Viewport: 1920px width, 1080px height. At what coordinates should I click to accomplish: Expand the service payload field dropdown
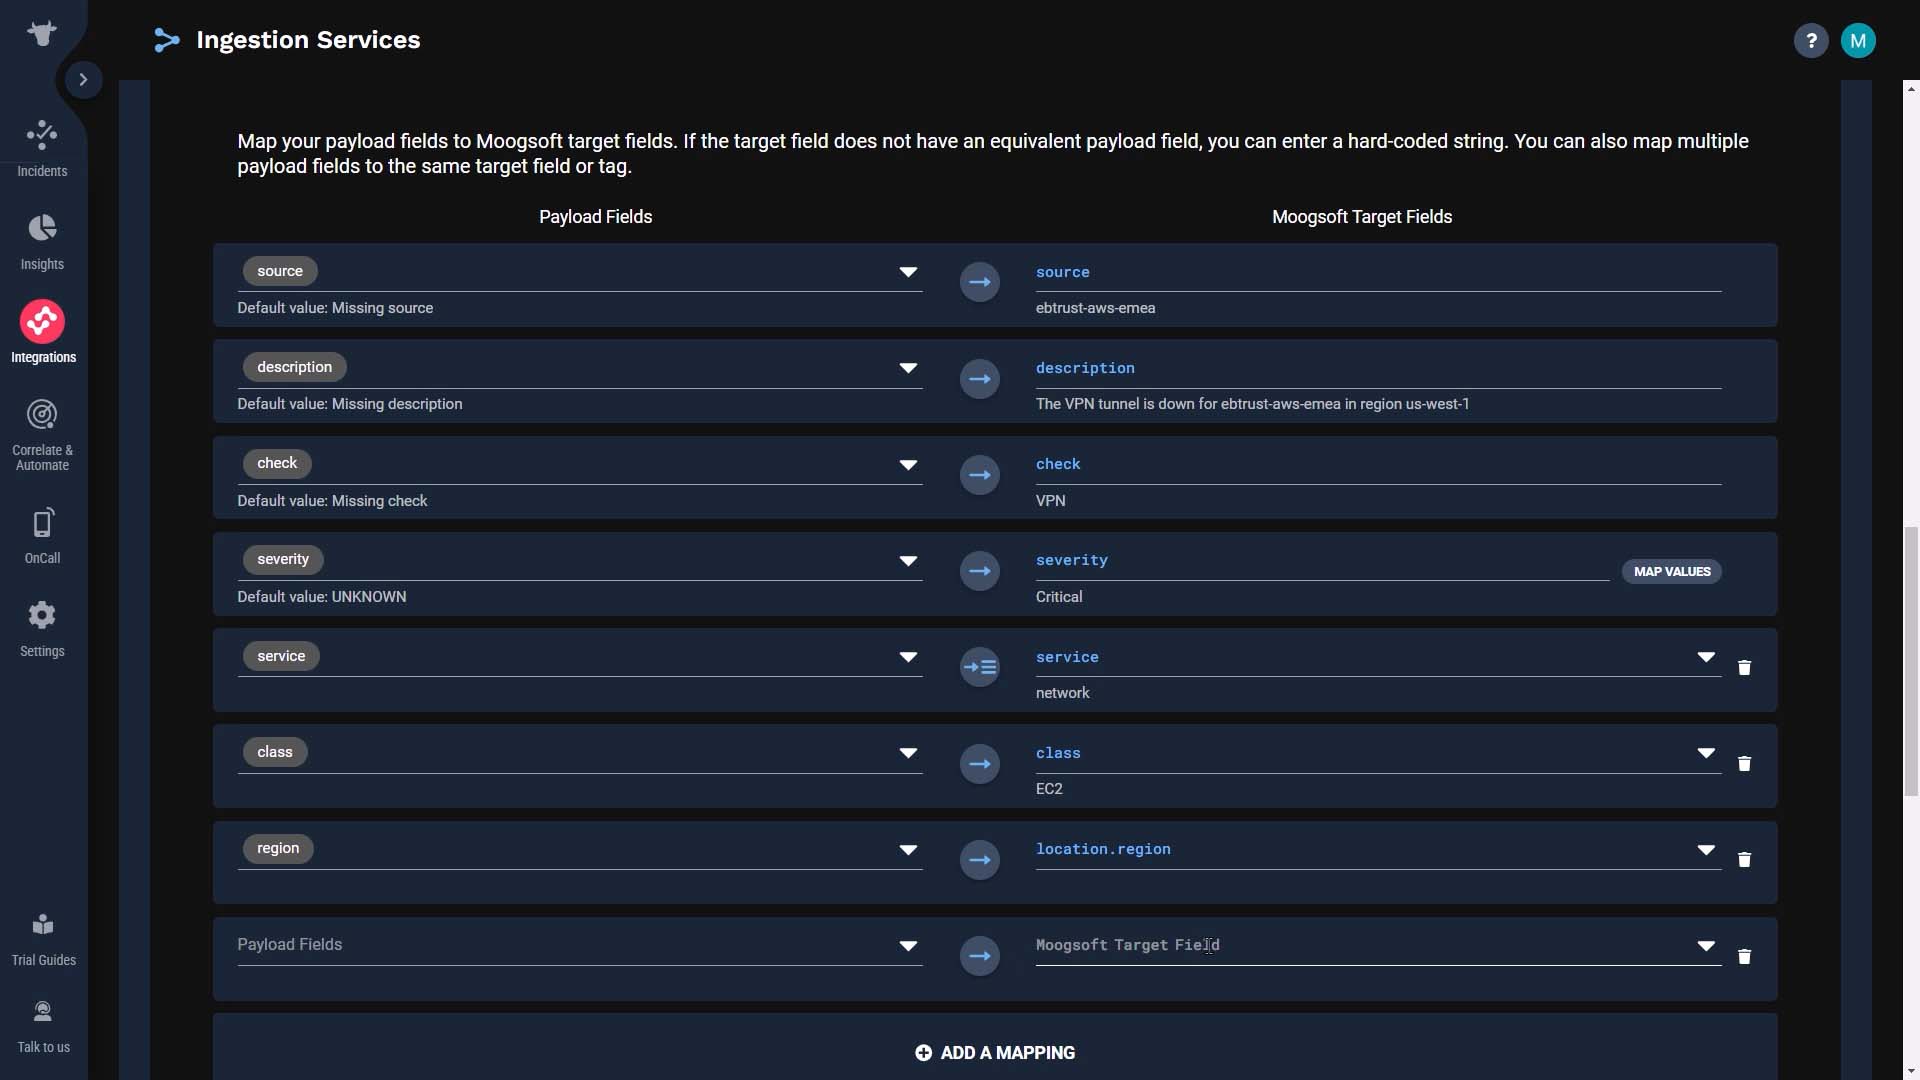pyautogui.click(x=908, y=657)
